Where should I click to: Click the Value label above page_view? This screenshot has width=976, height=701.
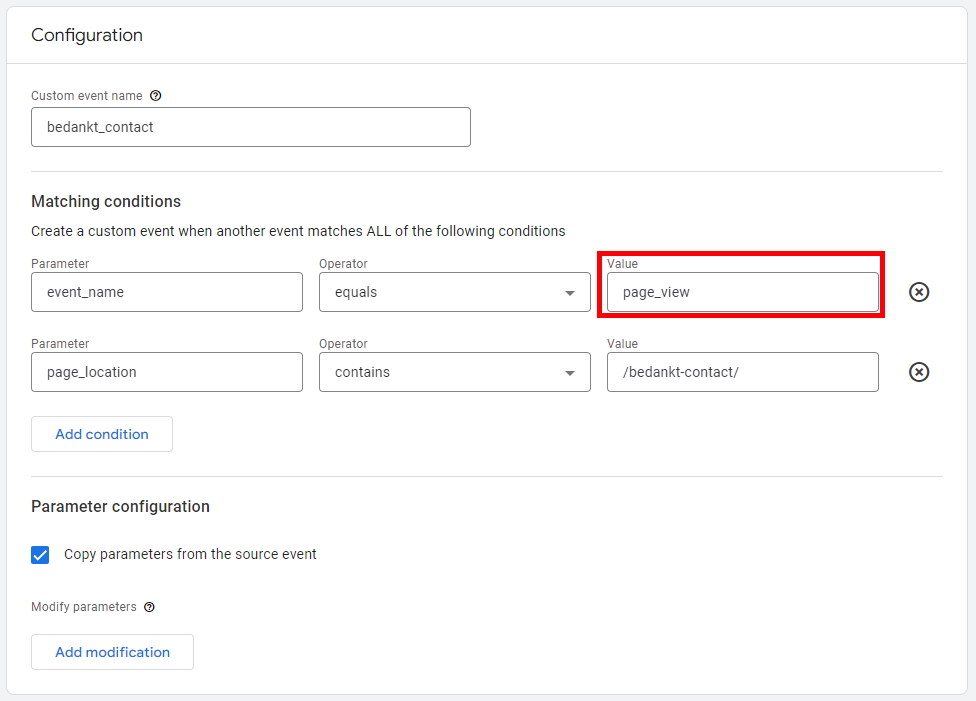tap(622, 263)
